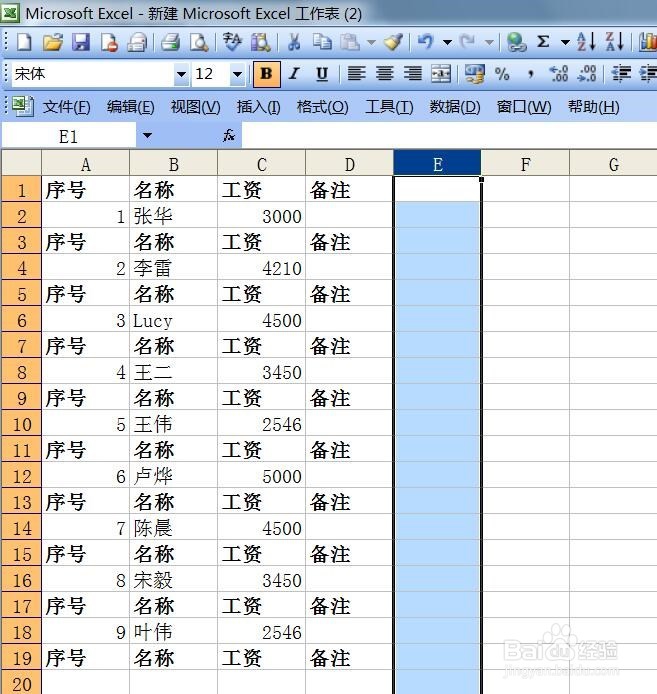Apply the Currency style icon
This screenshot has width=657, height=694.
coord(475,74)
